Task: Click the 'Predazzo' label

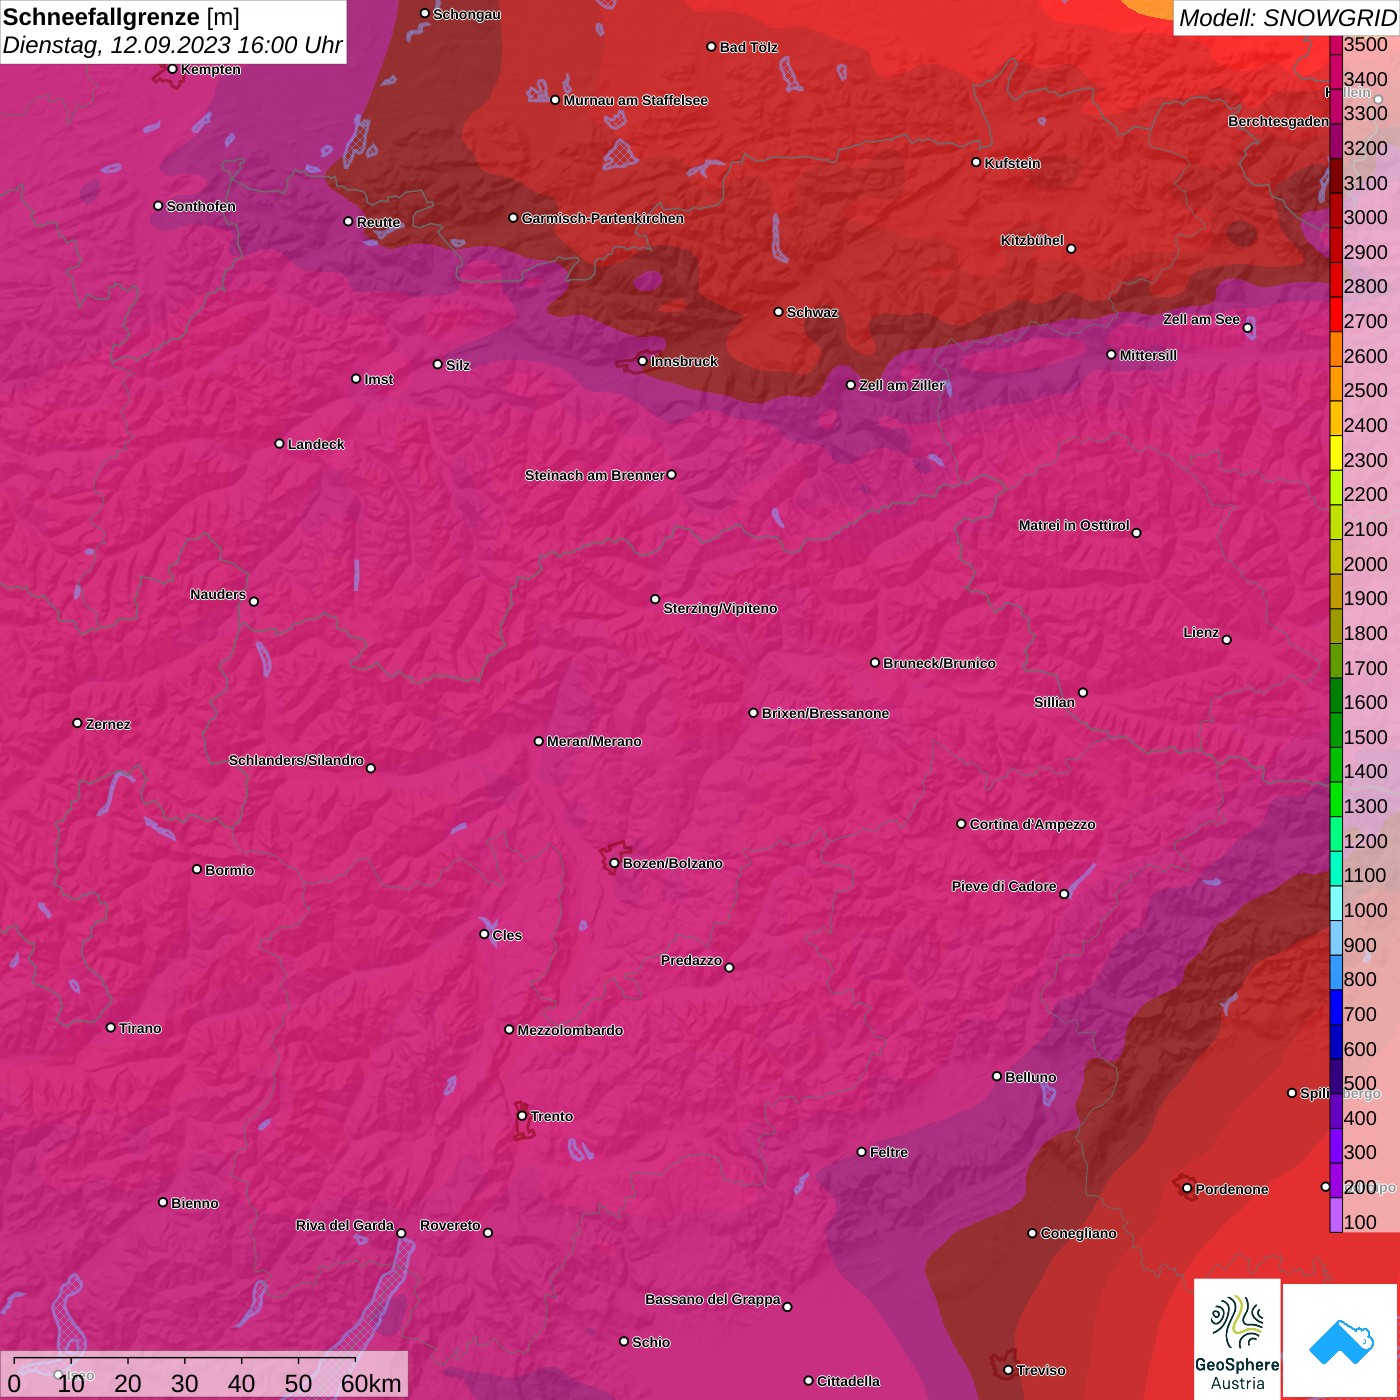Action: pyautogui.click(x=691, y=960)
